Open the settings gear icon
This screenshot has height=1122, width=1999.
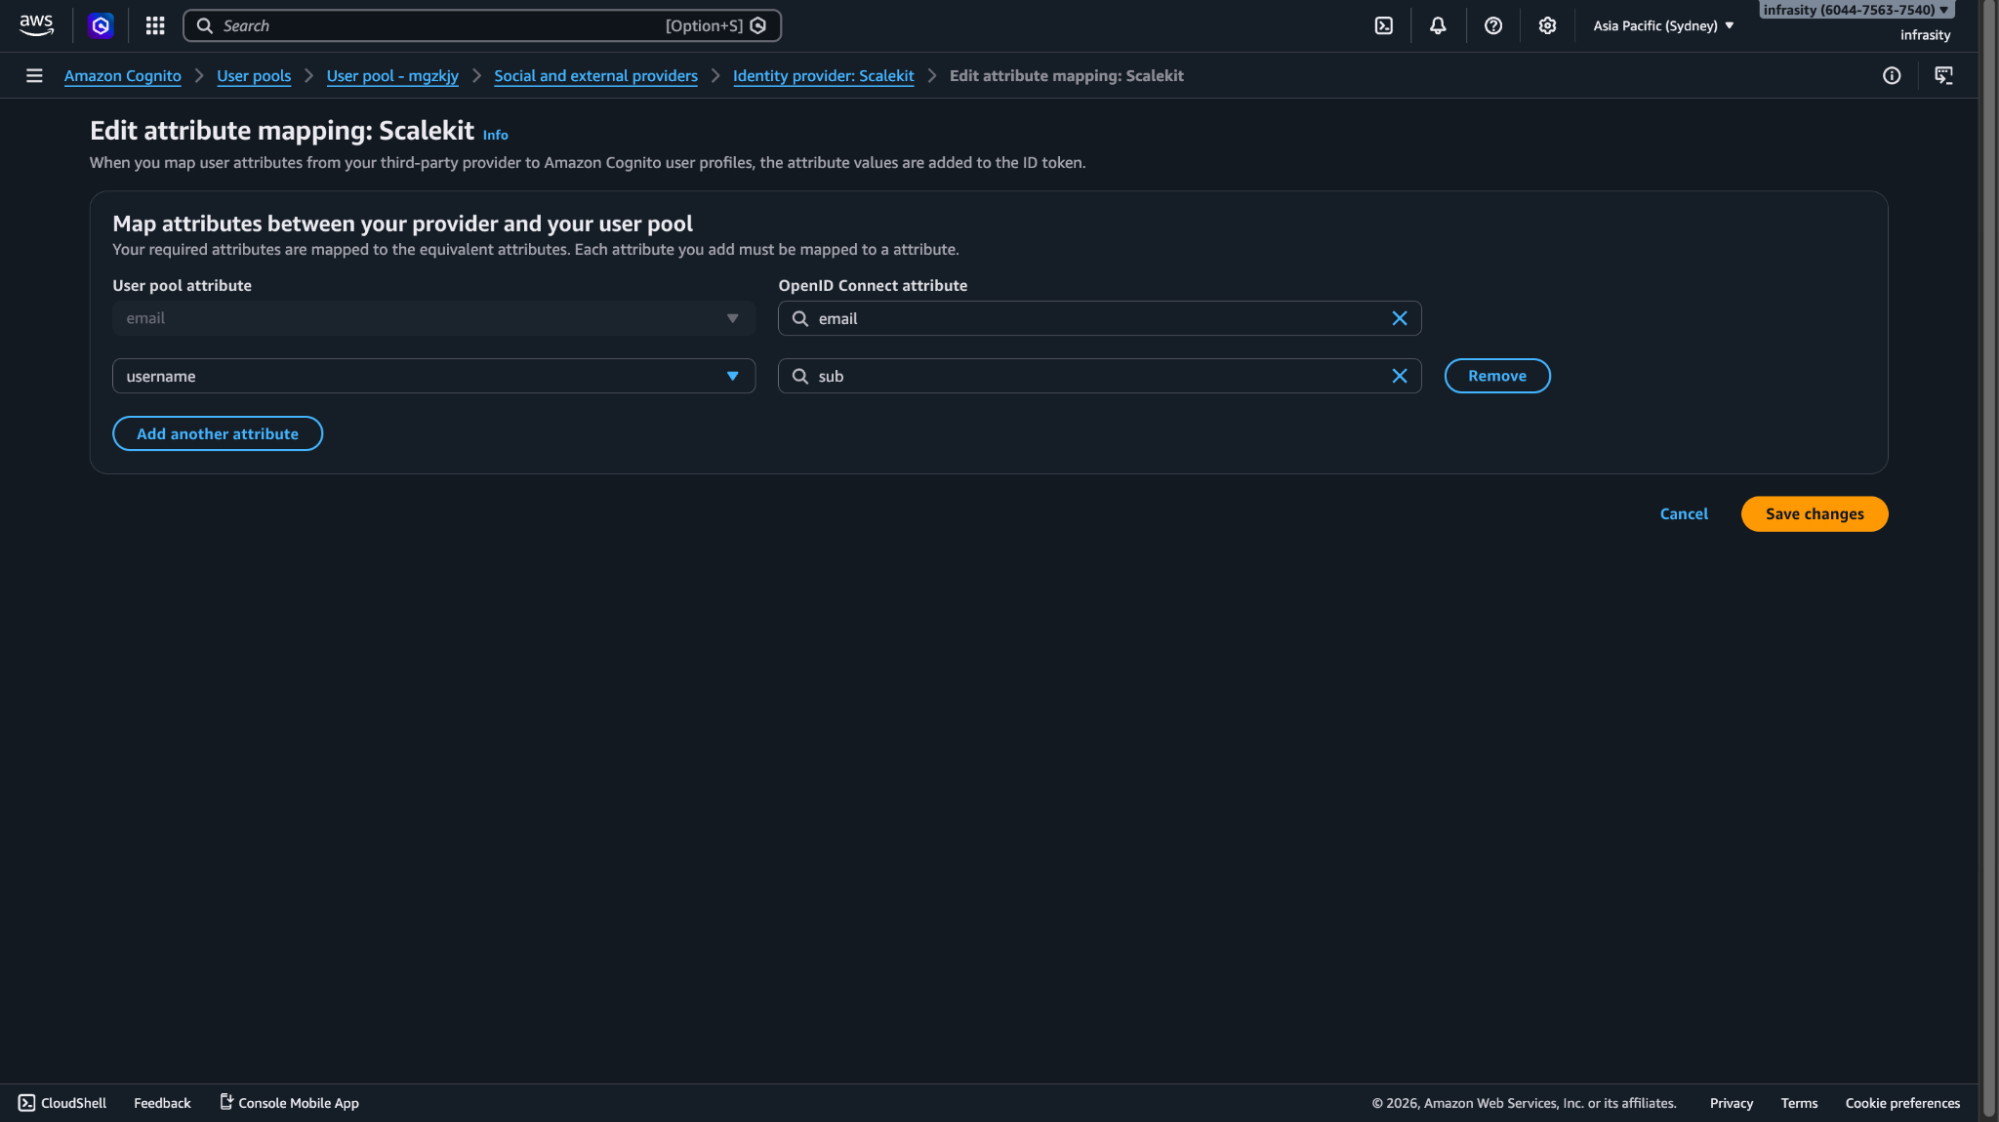tap(1546, 26)
